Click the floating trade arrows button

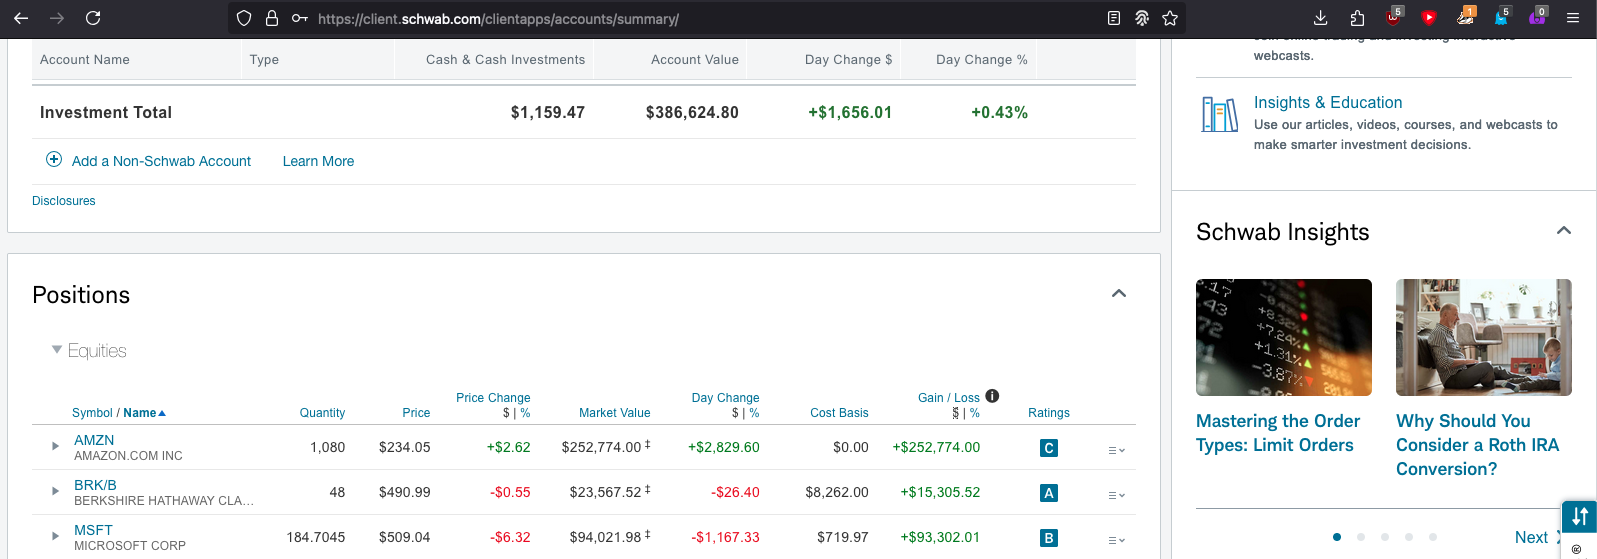tap(1579, 517)
